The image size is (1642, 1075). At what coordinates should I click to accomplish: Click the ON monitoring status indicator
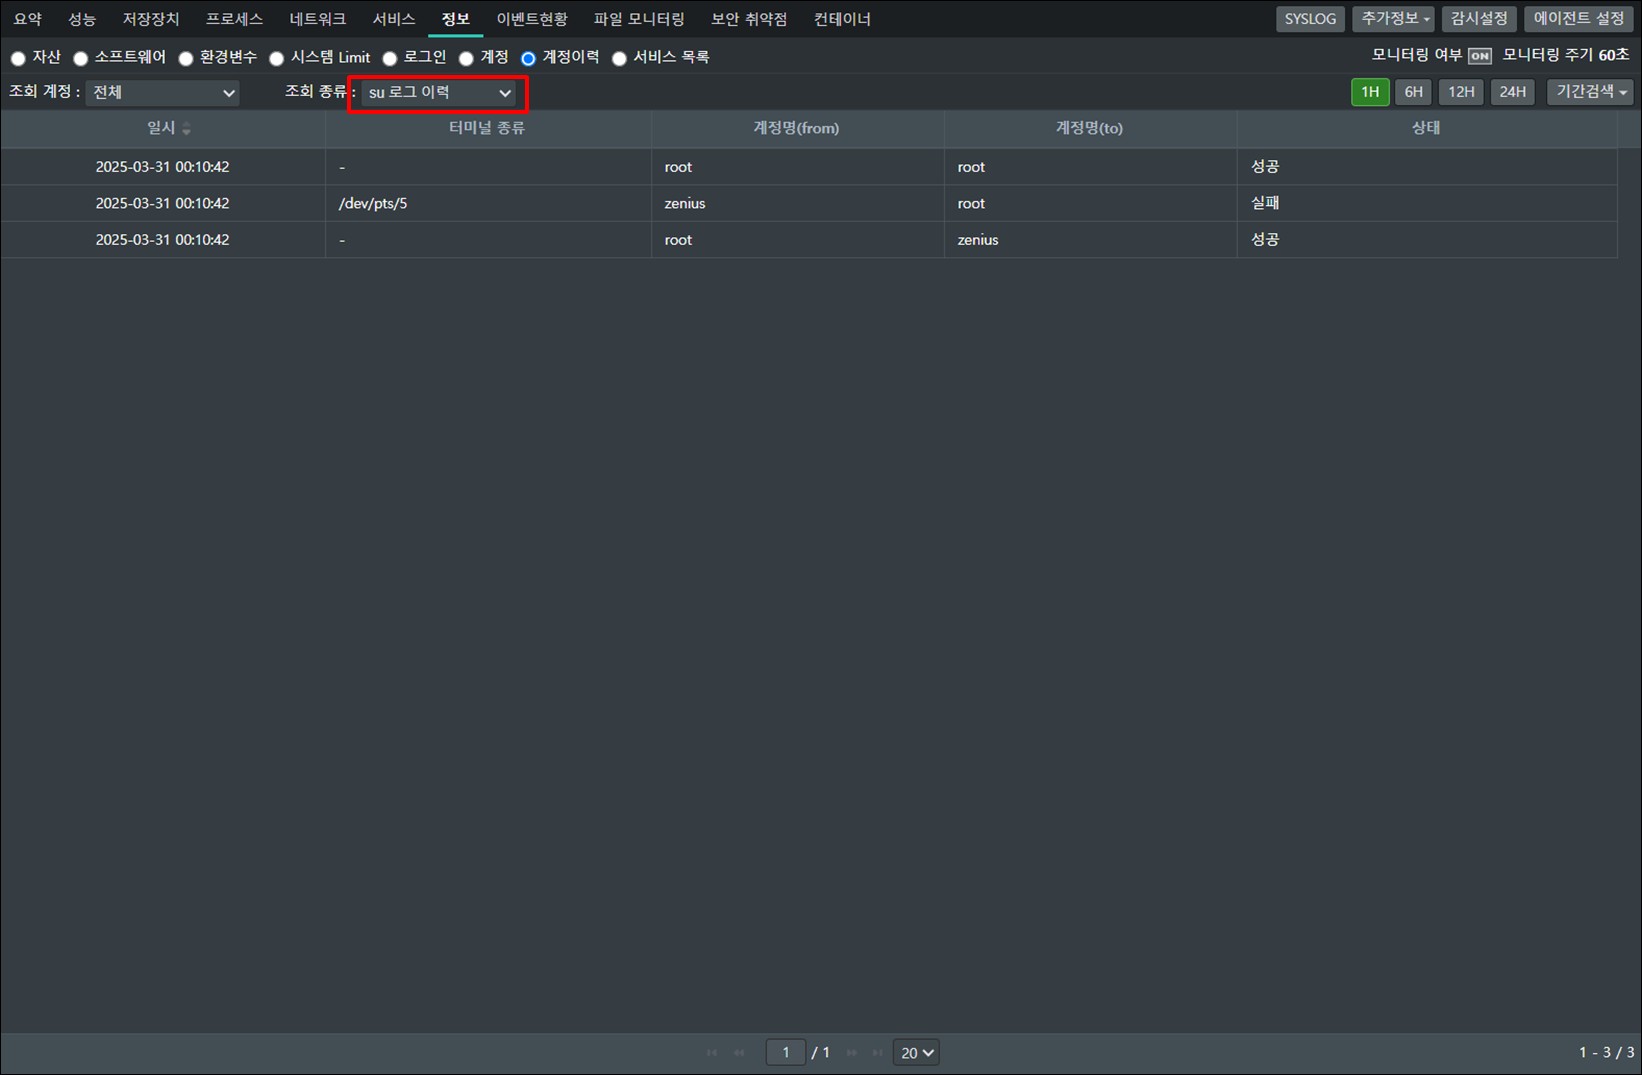point(1479,56)
